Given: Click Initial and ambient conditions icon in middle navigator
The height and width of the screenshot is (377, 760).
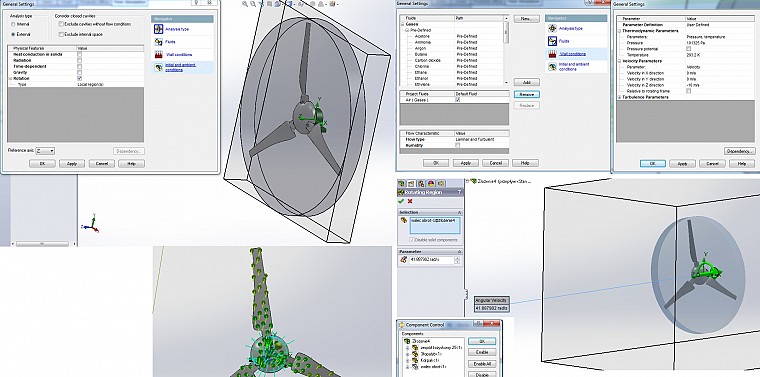Looking at the screenshot, I should point(552,67).
